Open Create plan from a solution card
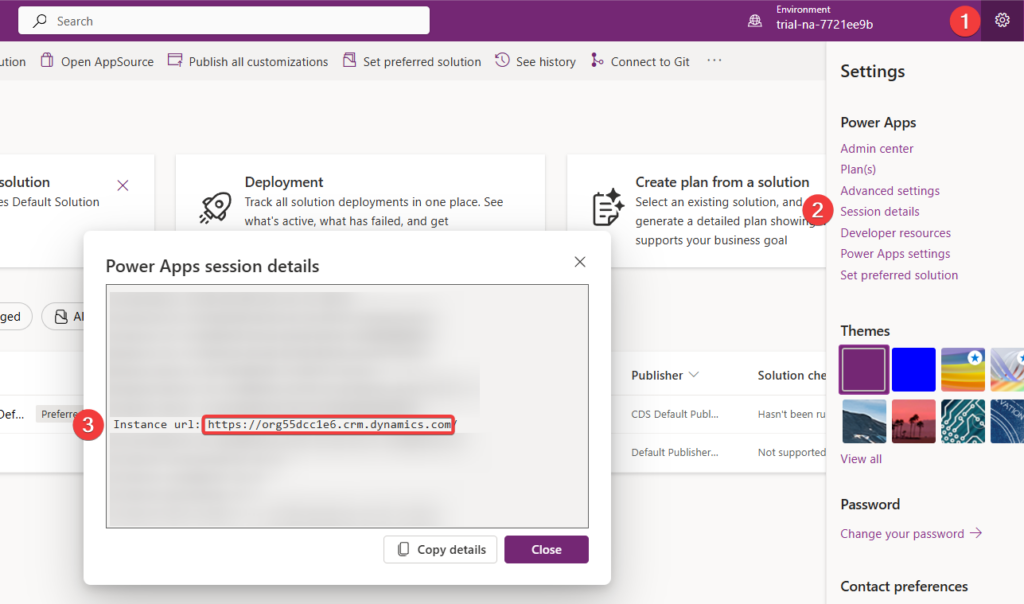 pos(722,182)
